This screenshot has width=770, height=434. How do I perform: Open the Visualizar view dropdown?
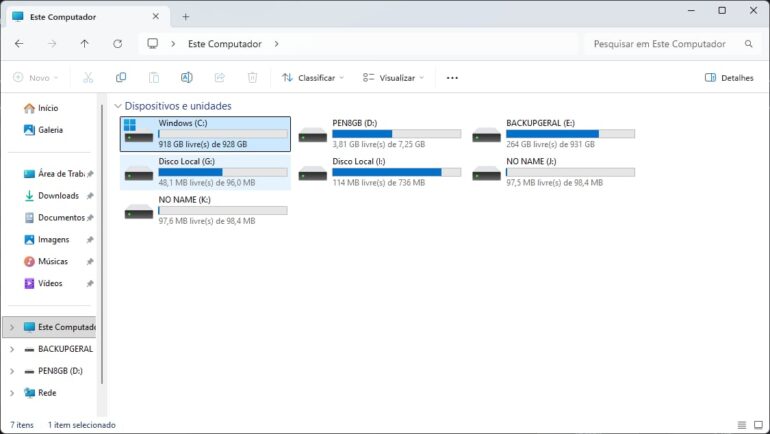393,78
